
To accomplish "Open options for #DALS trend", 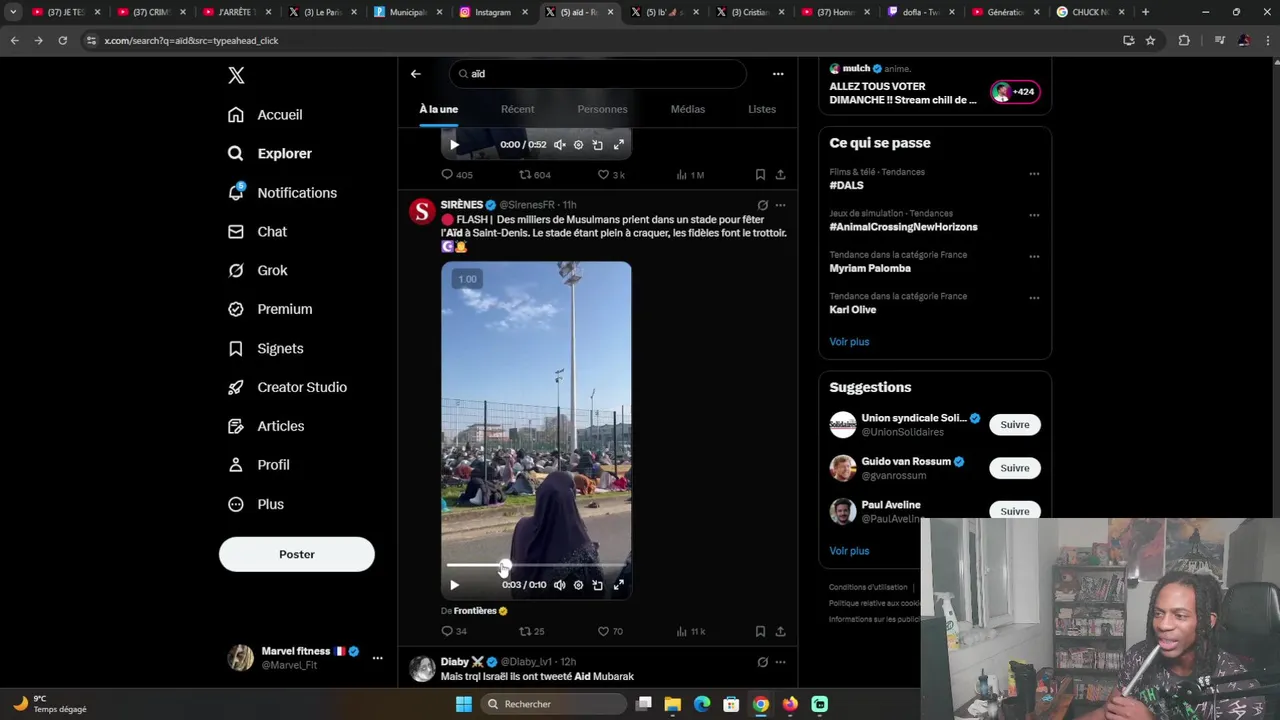I will tap(1034, 173).
